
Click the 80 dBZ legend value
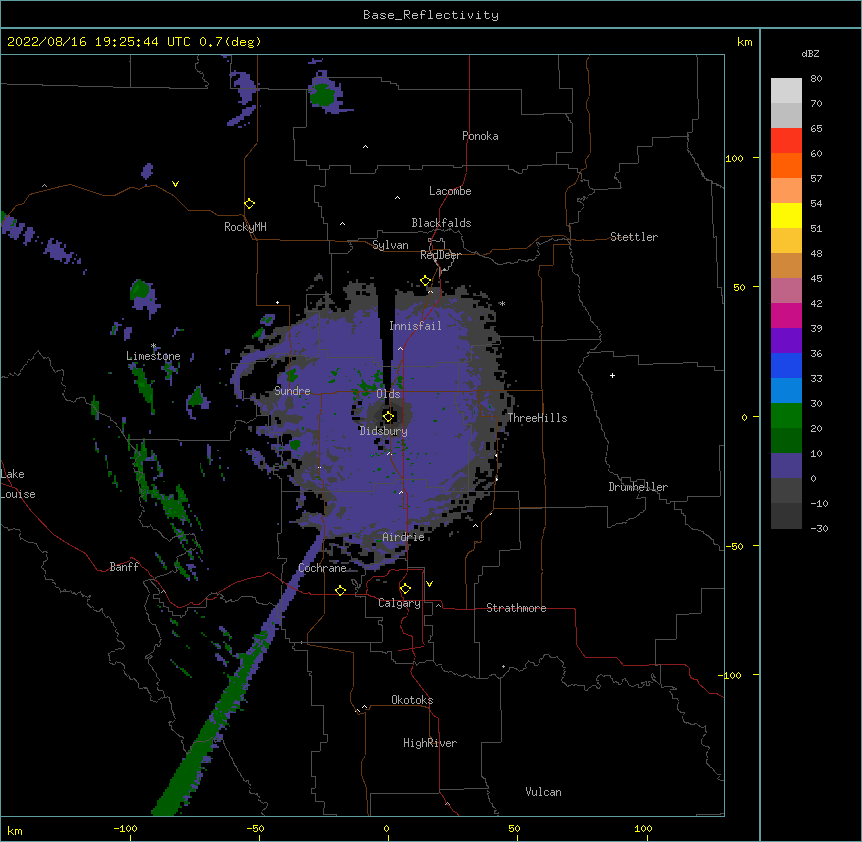816,79
